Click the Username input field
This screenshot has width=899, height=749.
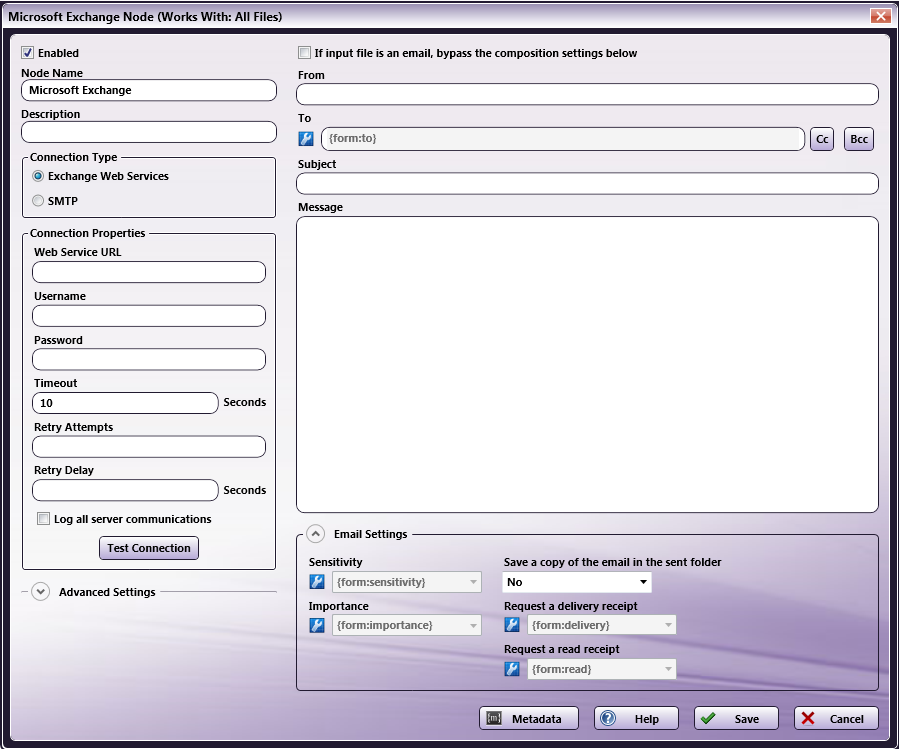coord(149,316)
